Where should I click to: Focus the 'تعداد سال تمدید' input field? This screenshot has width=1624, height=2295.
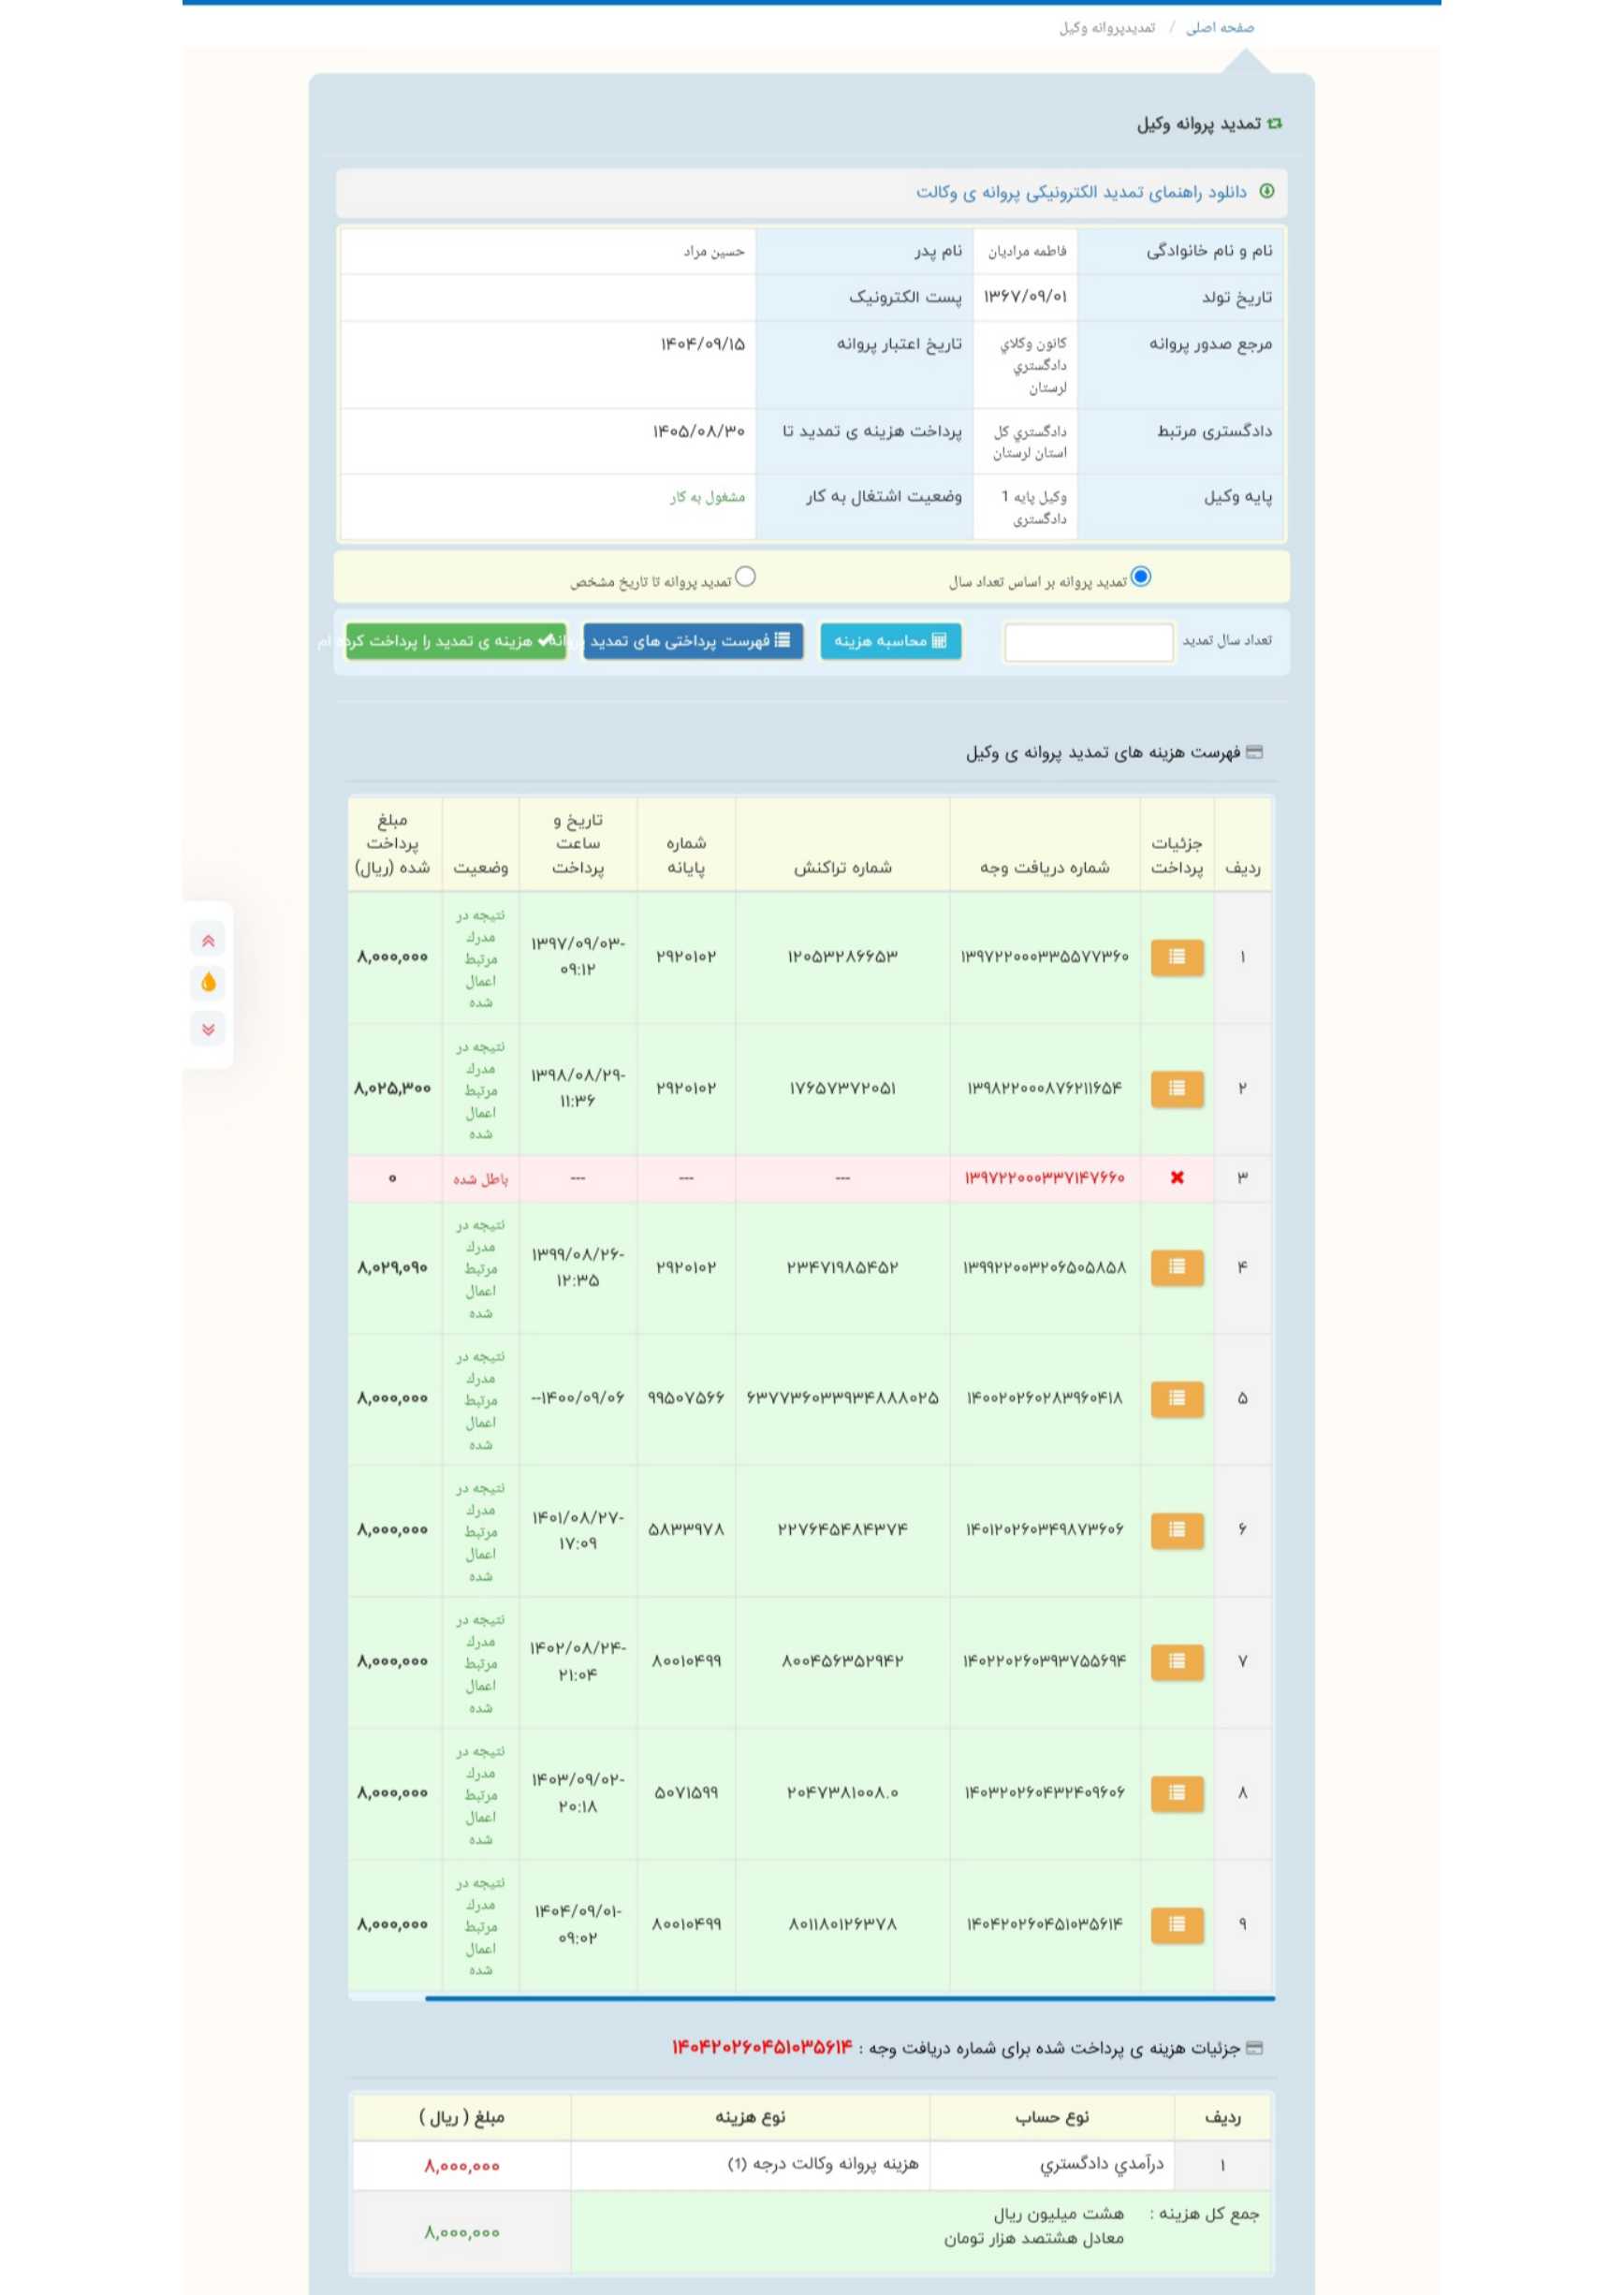1088,642
